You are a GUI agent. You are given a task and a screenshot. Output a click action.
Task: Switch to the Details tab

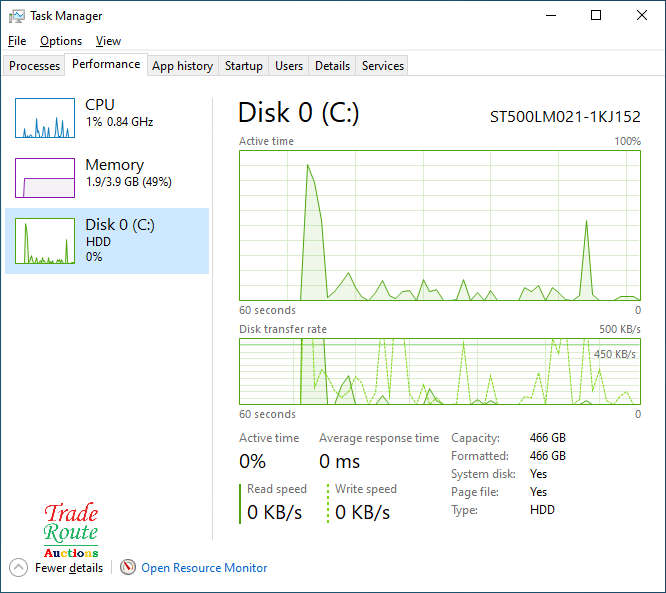332,66
